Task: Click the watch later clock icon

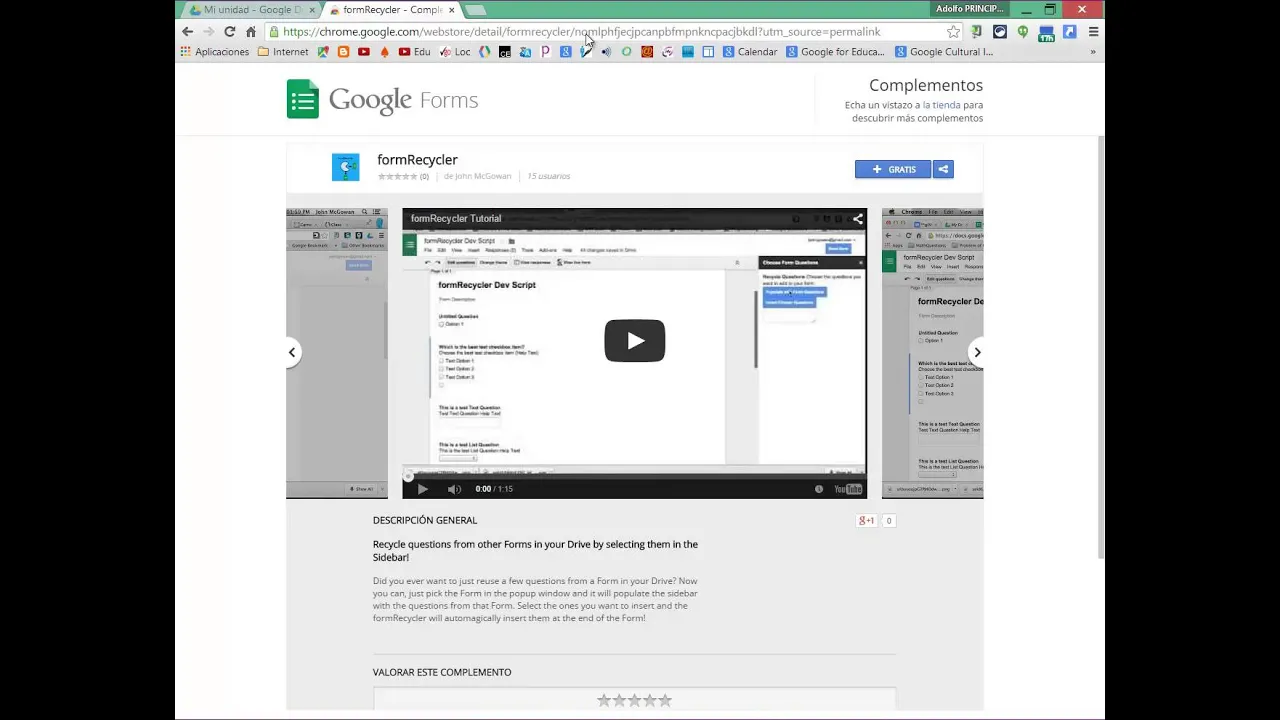Action: [819, 489]
